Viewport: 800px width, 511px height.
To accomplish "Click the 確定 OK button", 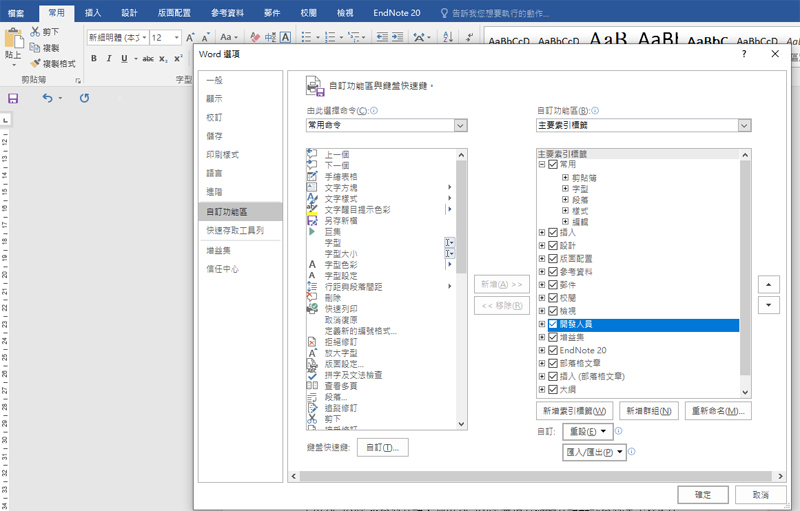I will pyautogui.click(x=703, y=495).
